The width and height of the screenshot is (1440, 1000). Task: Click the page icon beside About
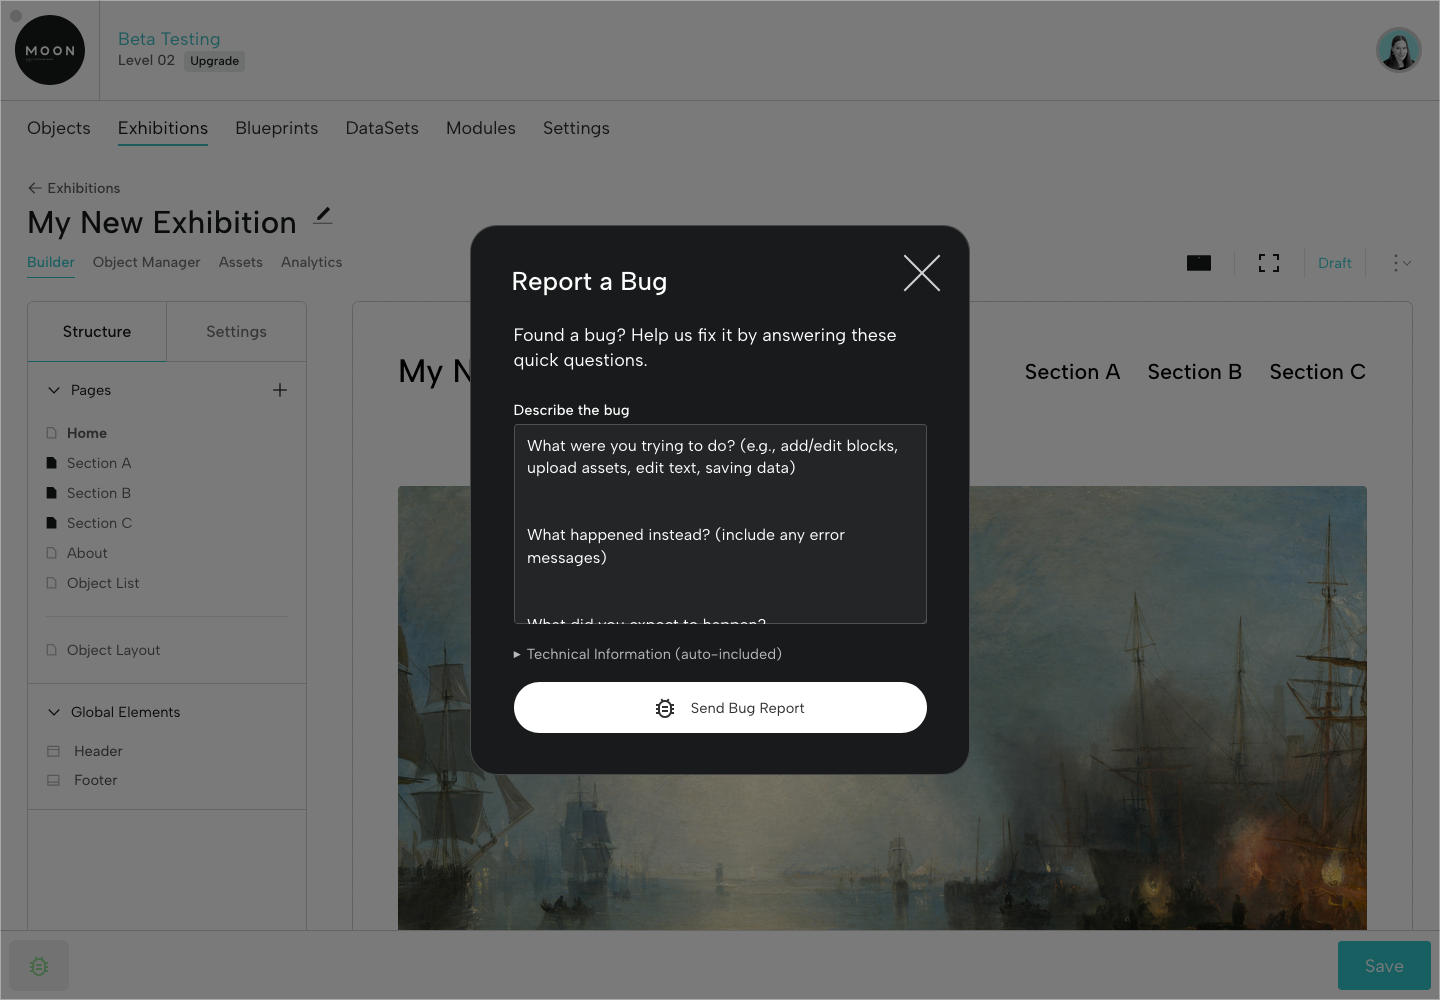[52, 553]
